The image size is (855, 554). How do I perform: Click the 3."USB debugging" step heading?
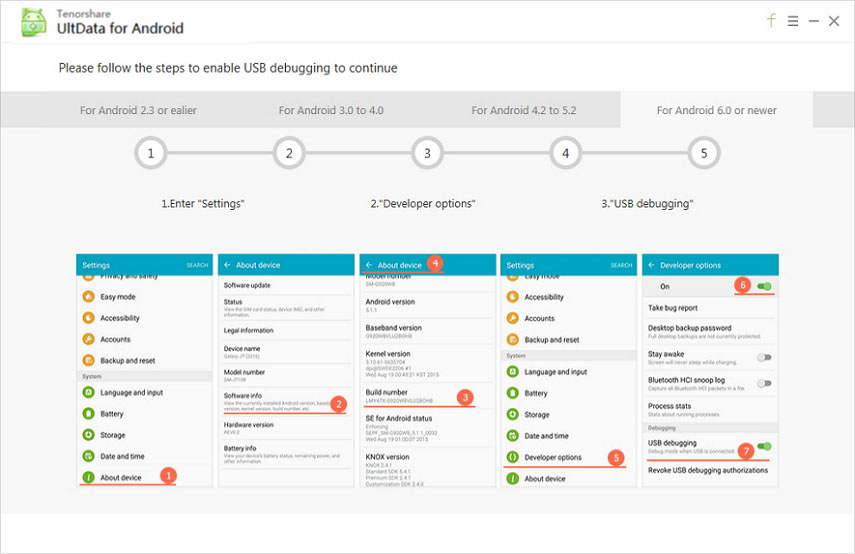(x=647, y=203)
